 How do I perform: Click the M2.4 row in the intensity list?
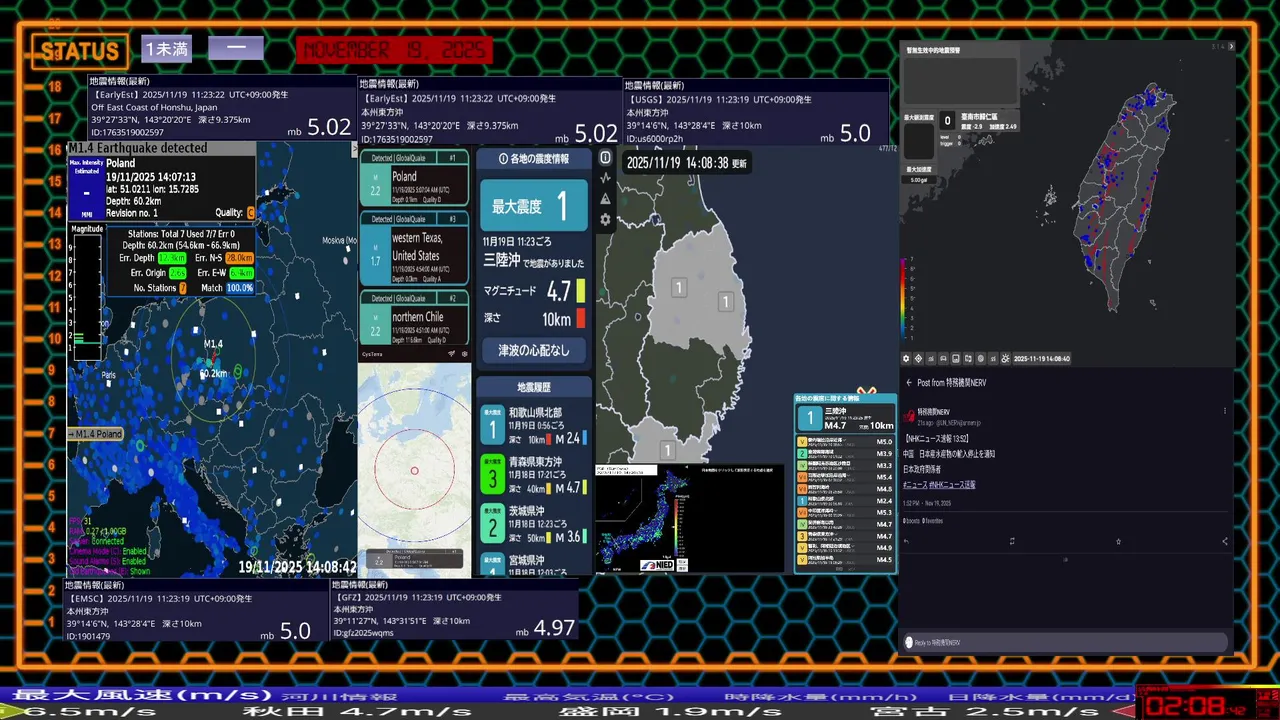click(x=845, y=501)
